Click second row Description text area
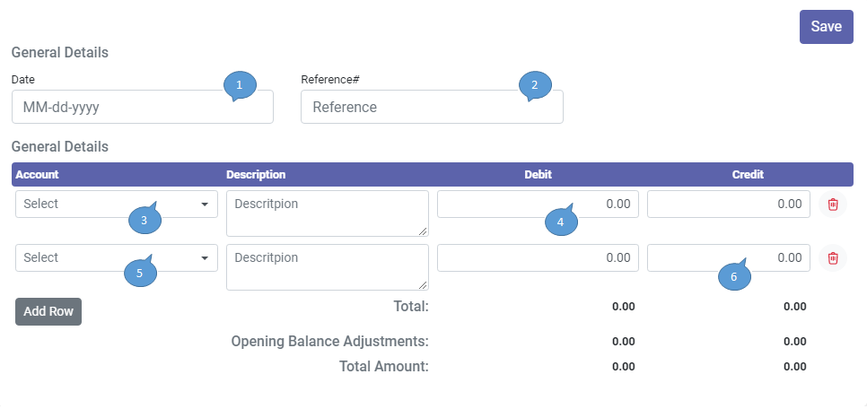 pyautogui.click(x=327, y=268)
